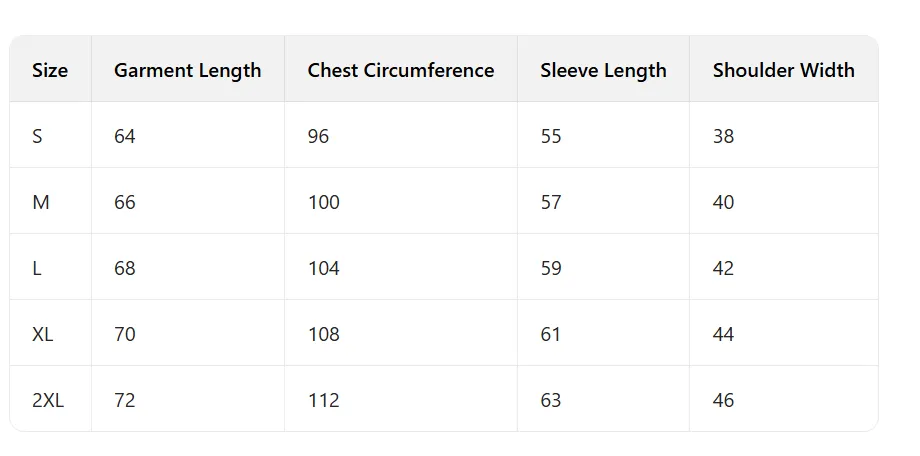The height and width of the screenshot is (456, 920).
Task: Click garment length value 64
Action: point(125,136)
